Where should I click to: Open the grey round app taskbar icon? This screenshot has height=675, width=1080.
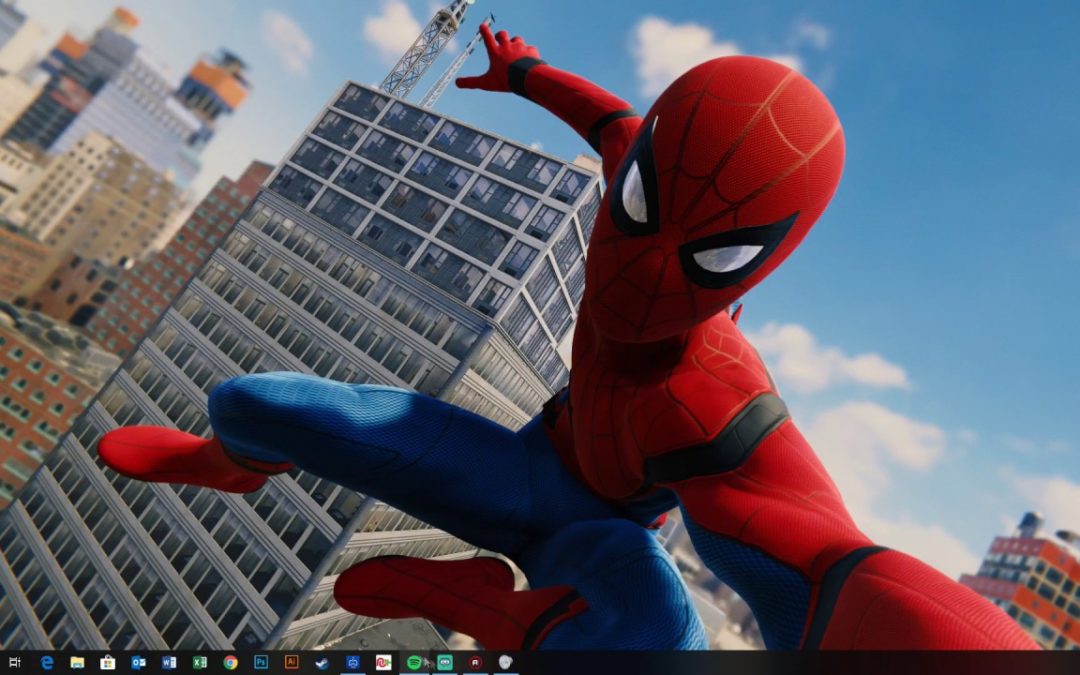click(506, 663)
